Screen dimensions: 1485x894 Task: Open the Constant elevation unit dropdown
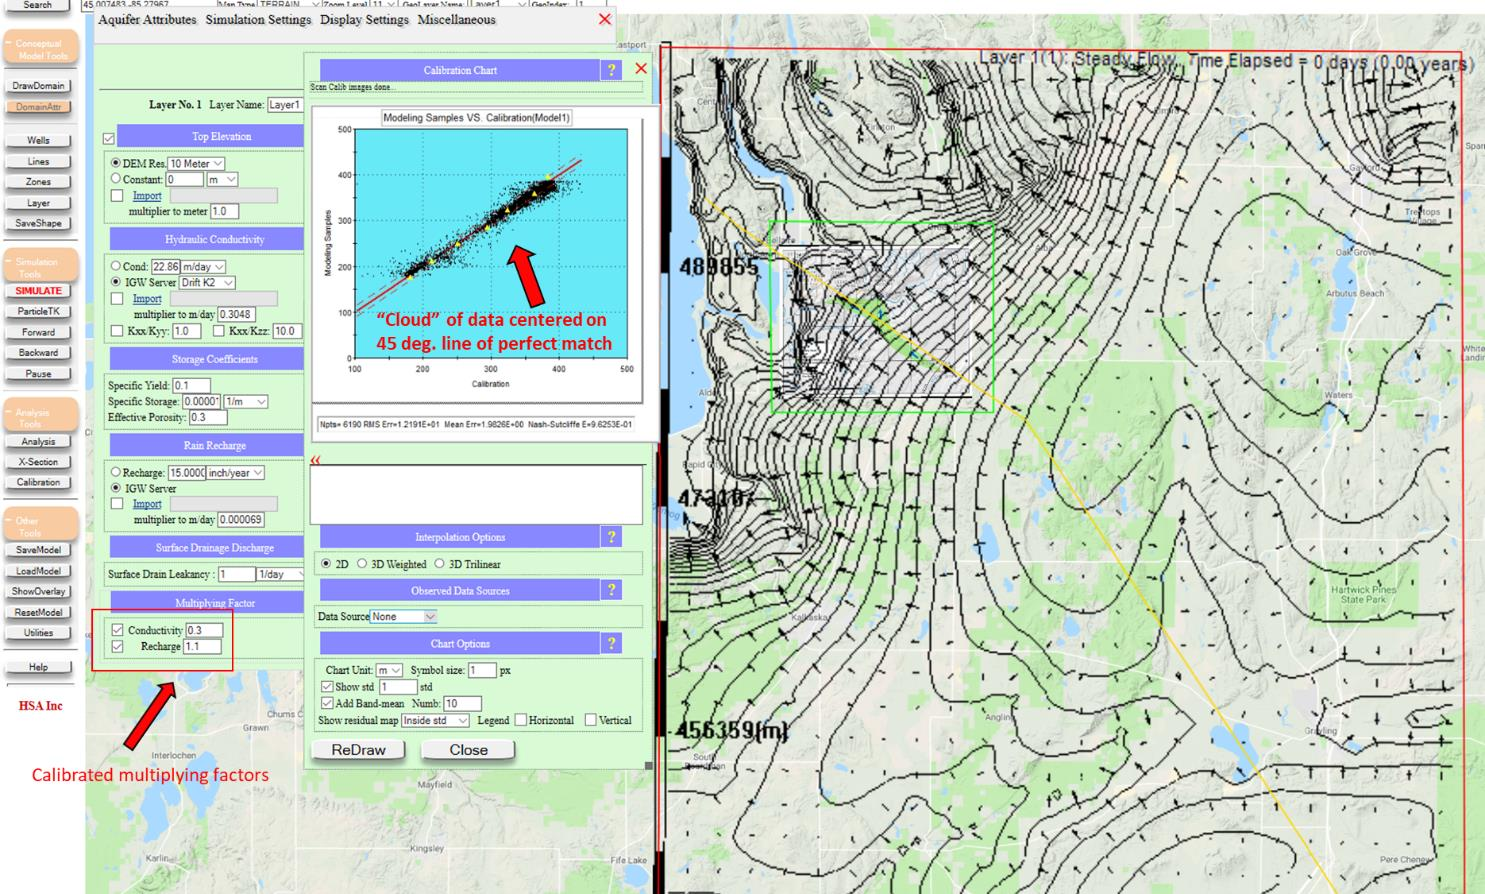tap(222, 179)
